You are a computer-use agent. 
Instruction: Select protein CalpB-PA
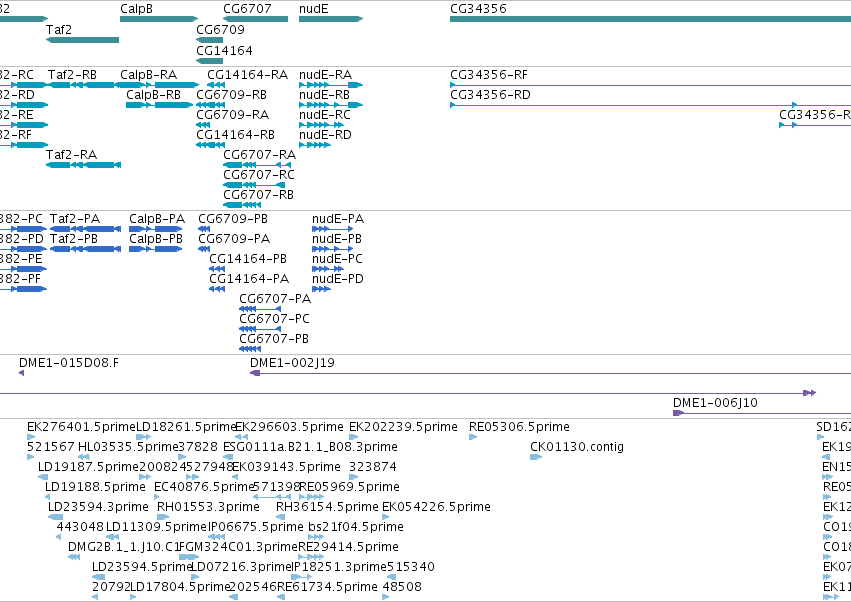pos(157,219)
